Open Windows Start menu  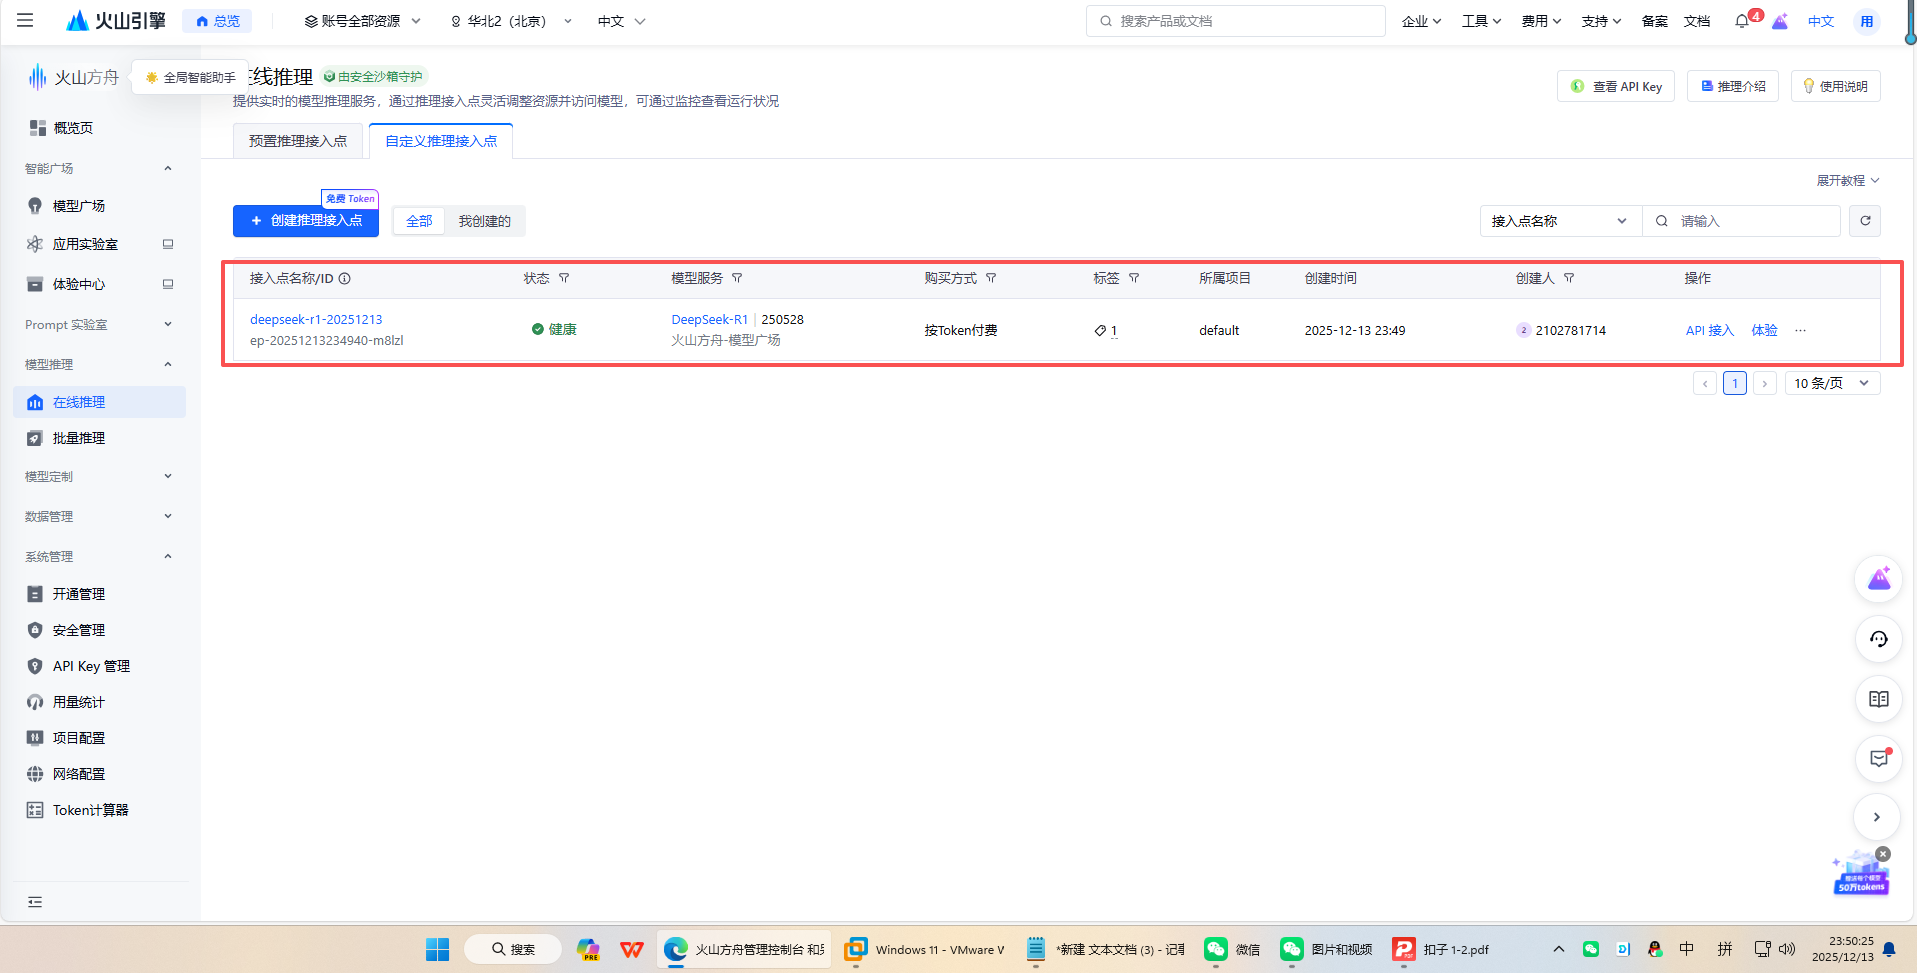coord(437,949)
